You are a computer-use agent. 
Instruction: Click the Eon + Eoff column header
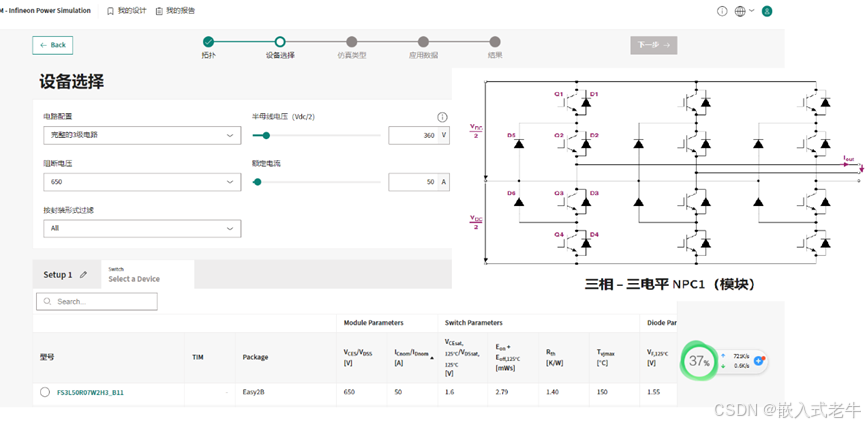click(x=508, y=357)
